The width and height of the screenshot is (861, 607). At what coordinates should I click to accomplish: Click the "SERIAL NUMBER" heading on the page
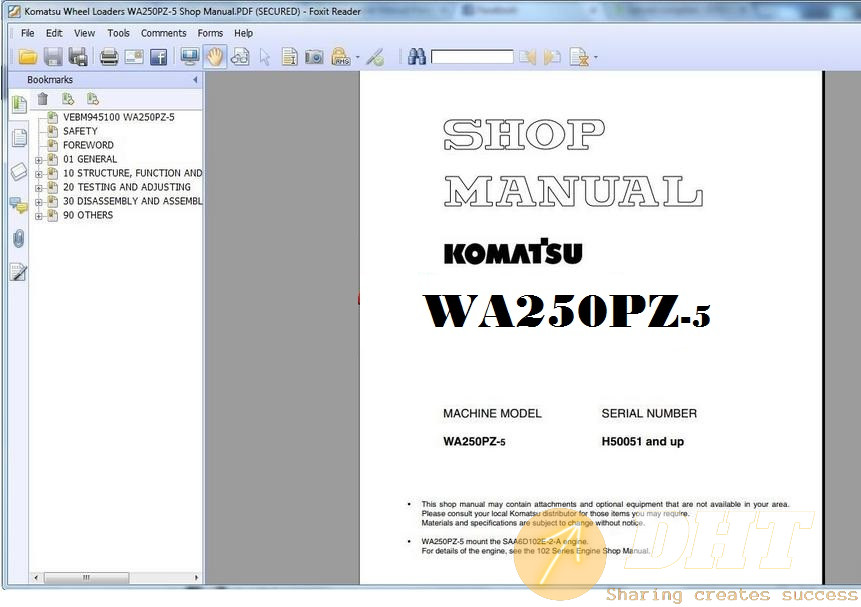649,414
